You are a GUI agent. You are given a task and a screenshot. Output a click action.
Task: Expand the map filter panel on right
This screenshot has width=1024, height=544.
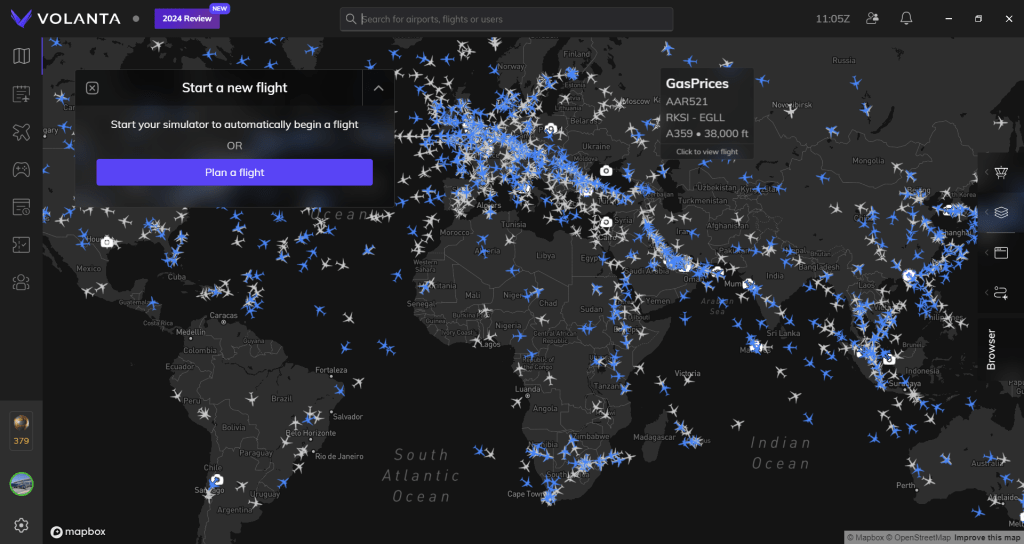[1001, 173]
